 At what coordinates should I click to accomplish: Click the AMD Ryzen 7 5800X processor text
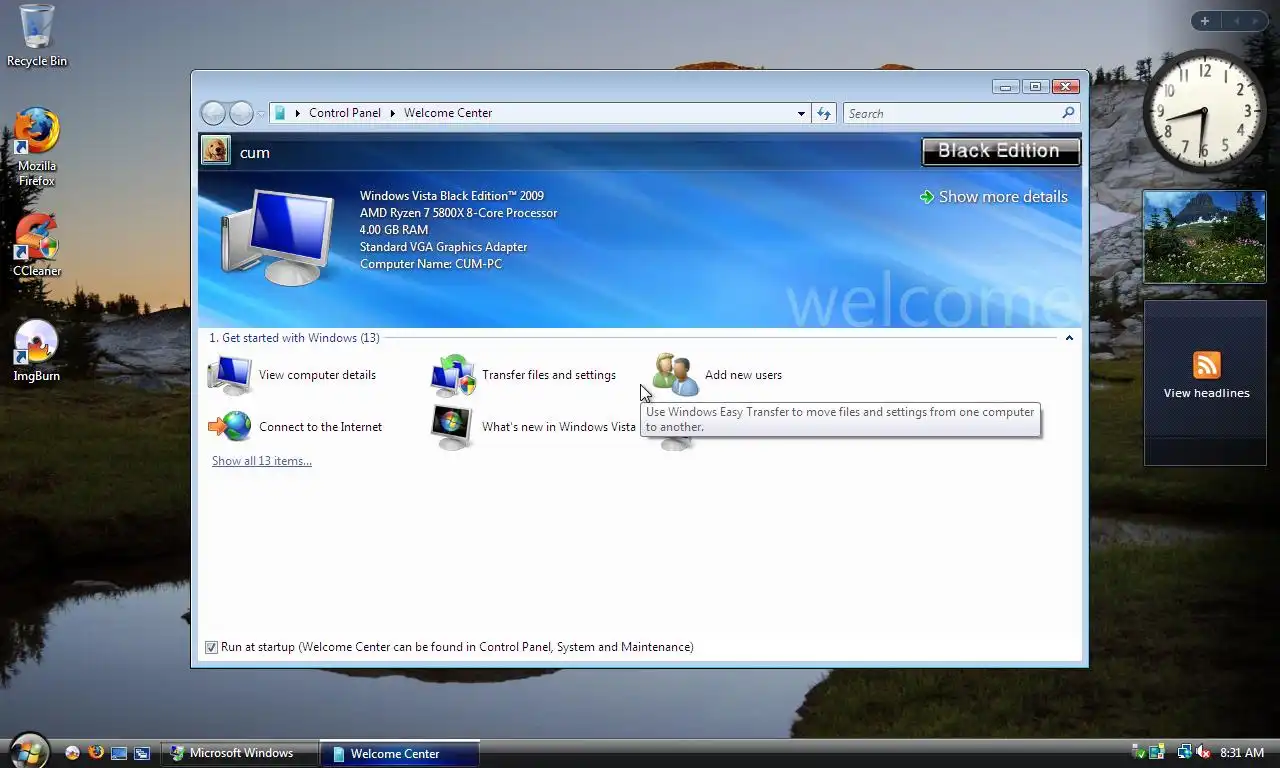point(458,213)
